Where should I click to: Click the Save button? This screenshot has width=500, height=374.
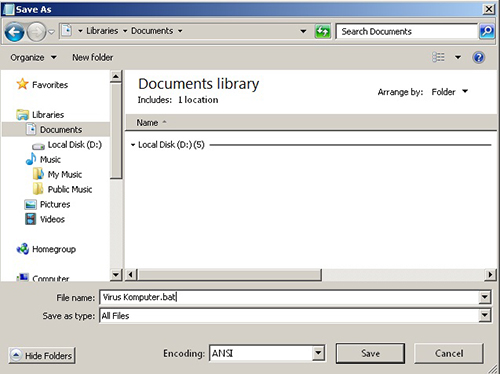[x=370, y=353]
